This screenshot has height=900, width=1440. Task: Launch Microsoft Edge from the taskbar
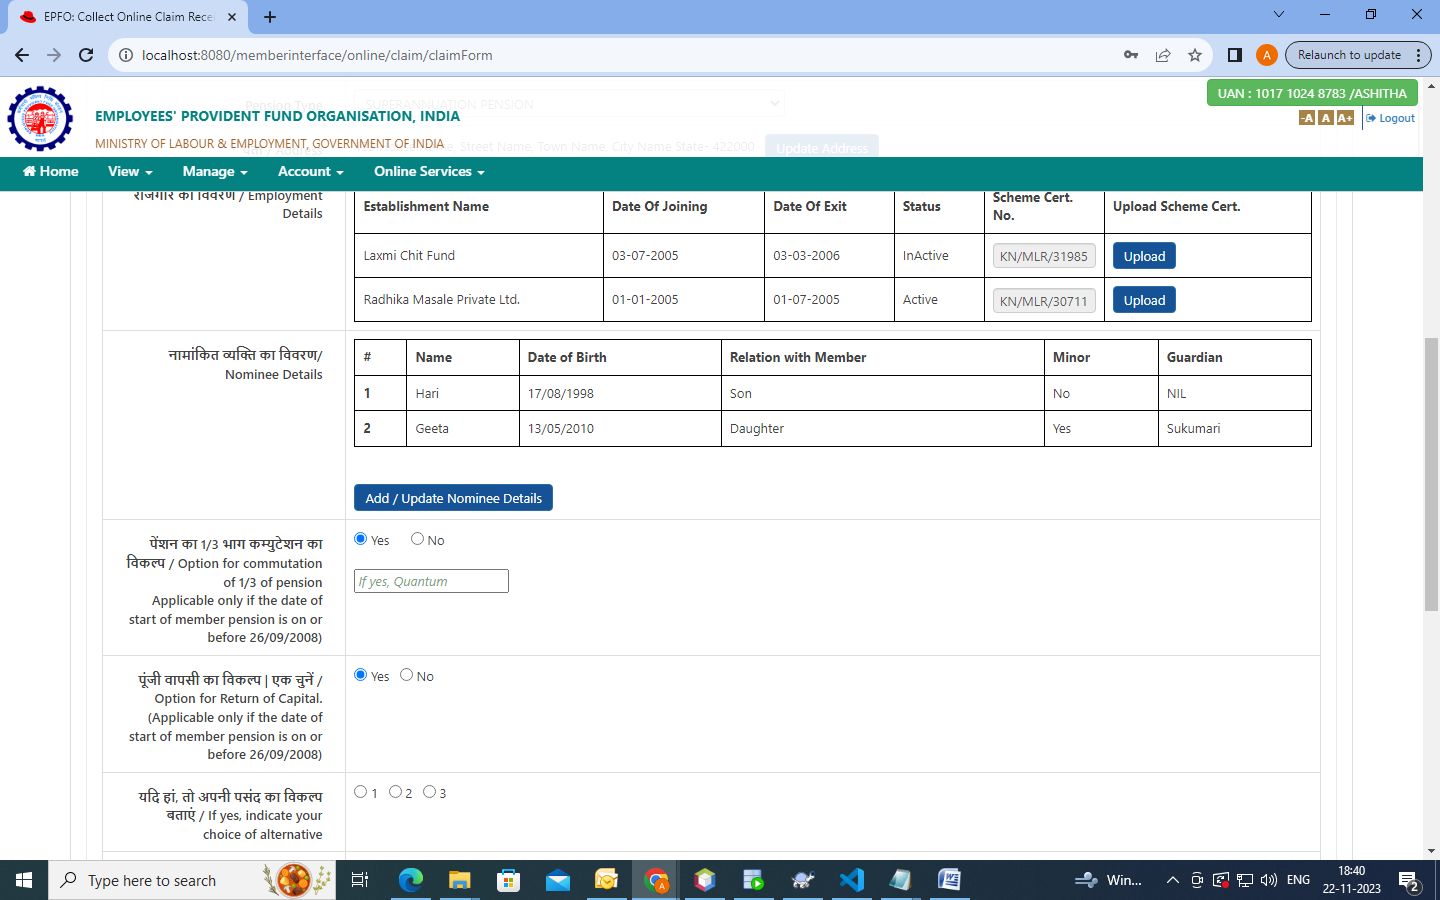(411, 880)
